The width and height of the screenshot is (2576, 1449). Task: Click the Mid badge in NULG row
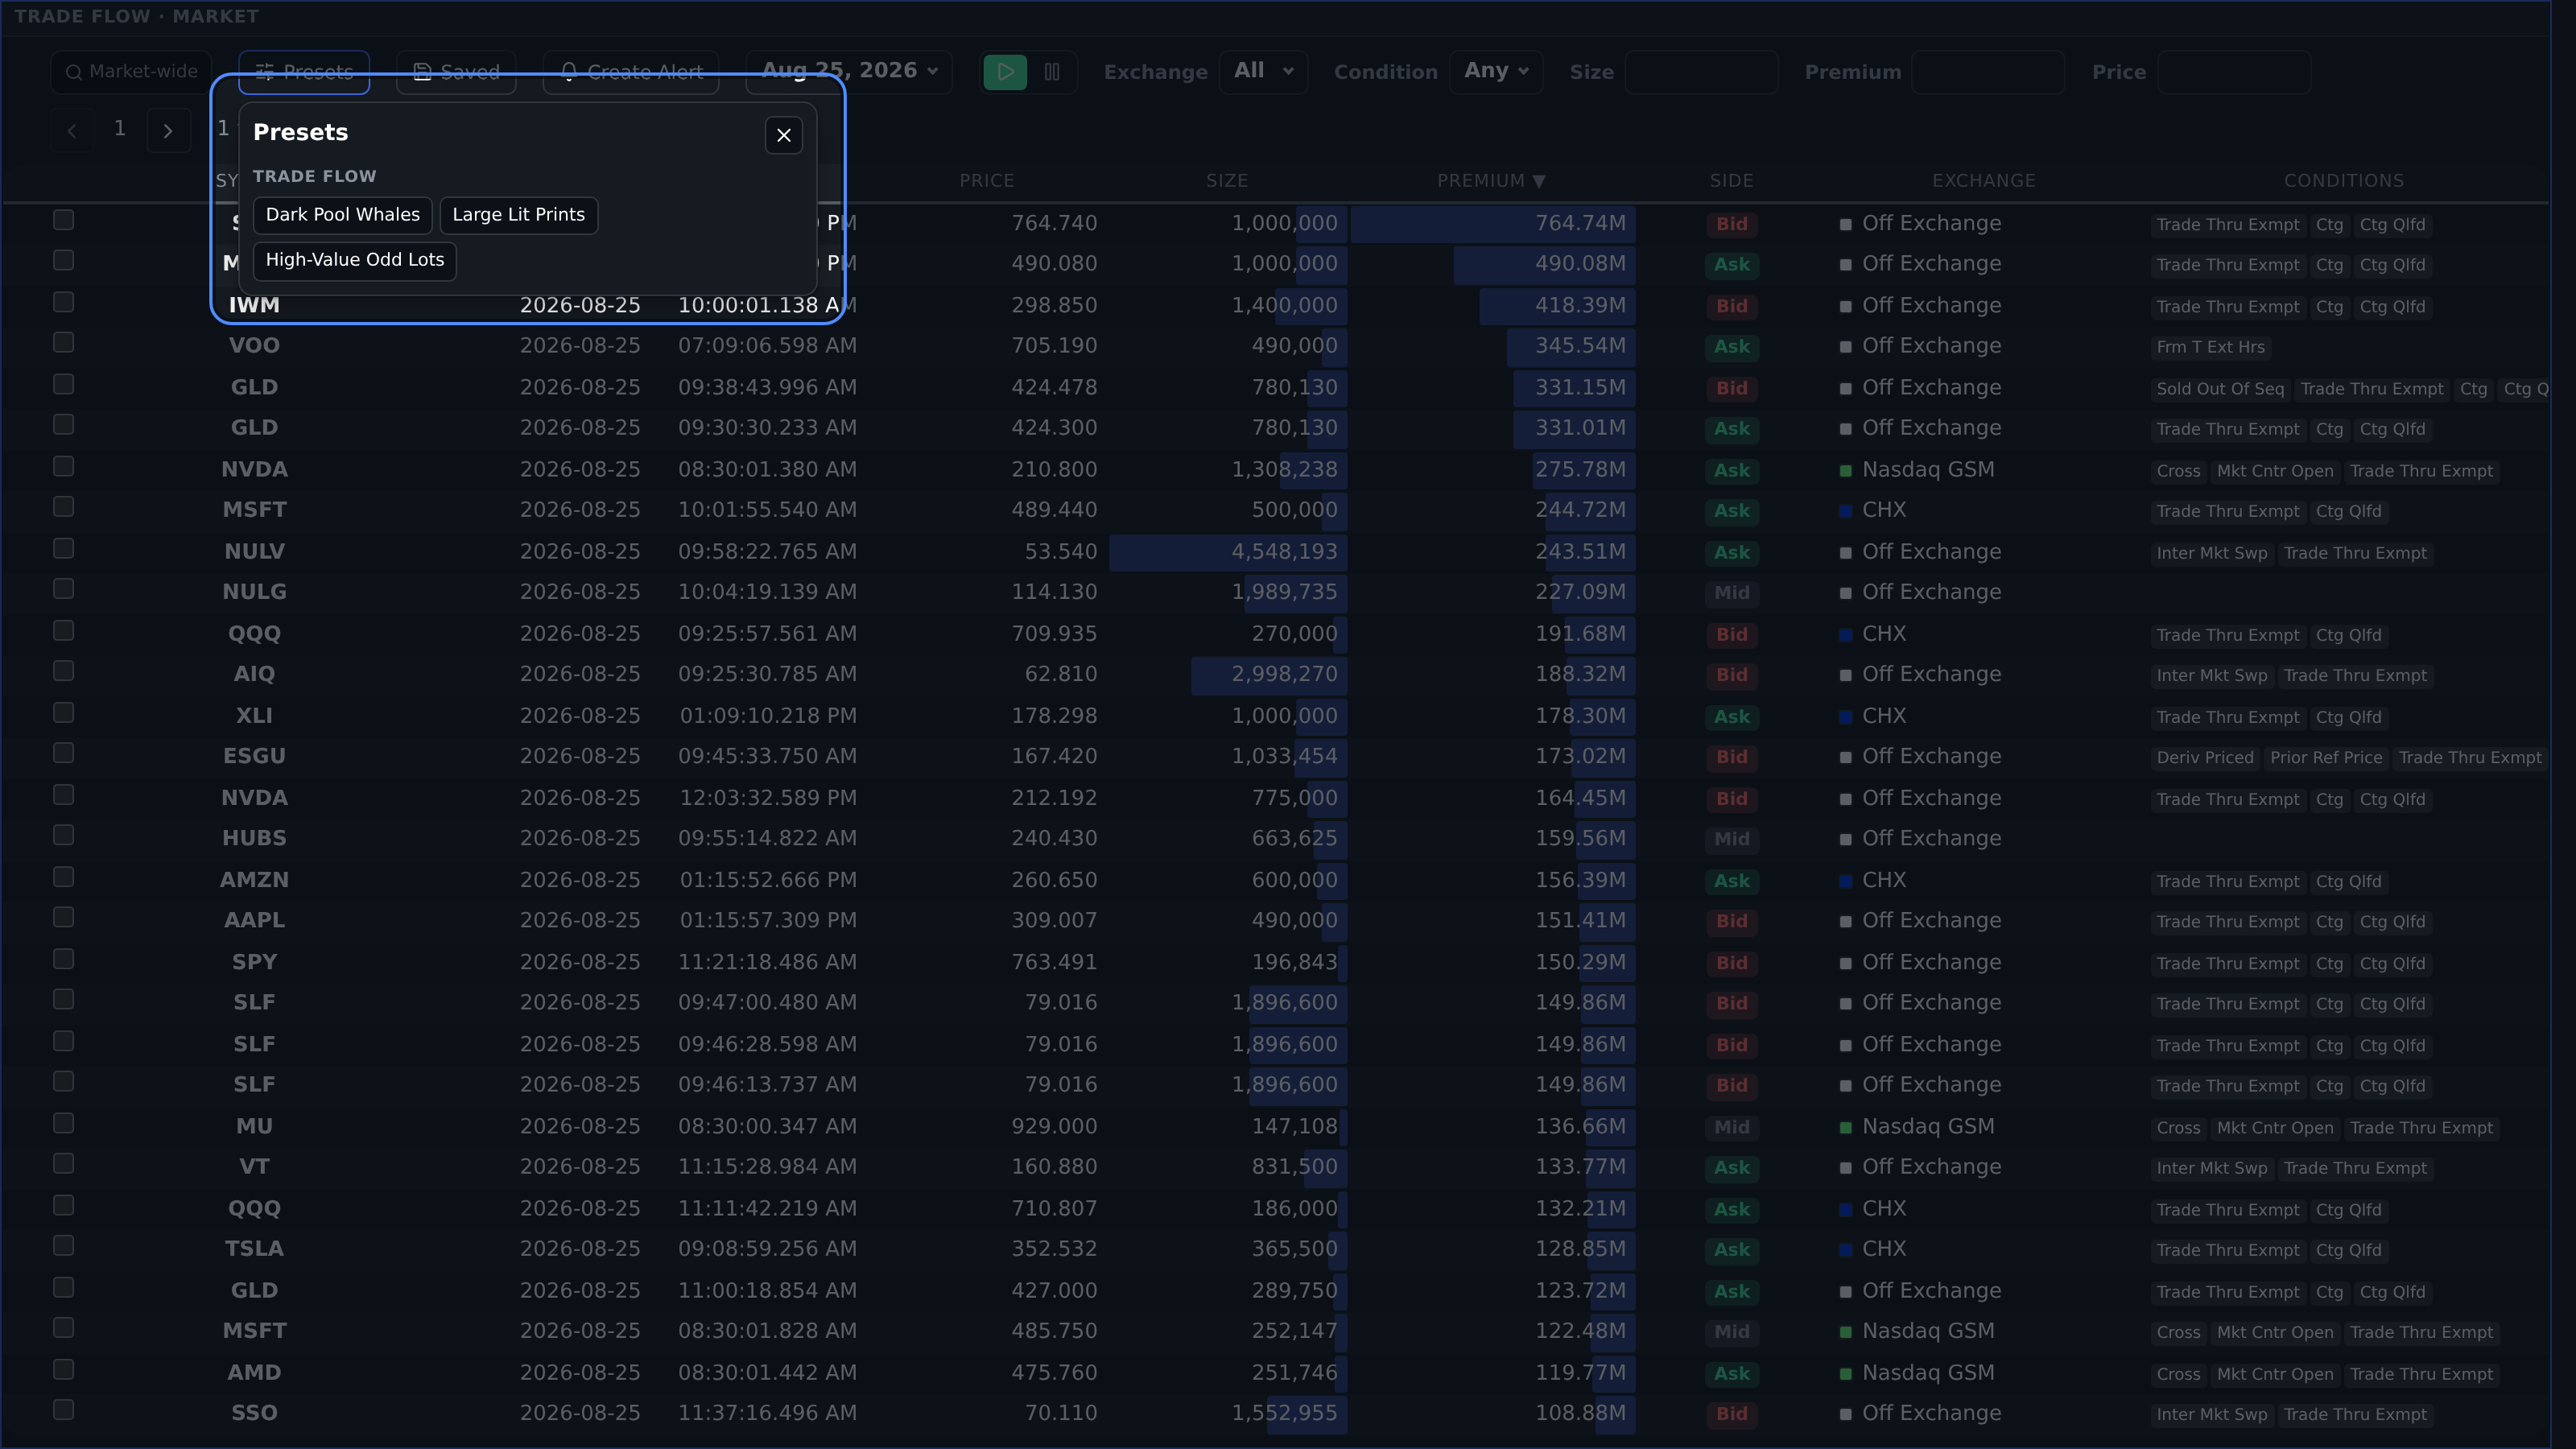click(1731, 594)
